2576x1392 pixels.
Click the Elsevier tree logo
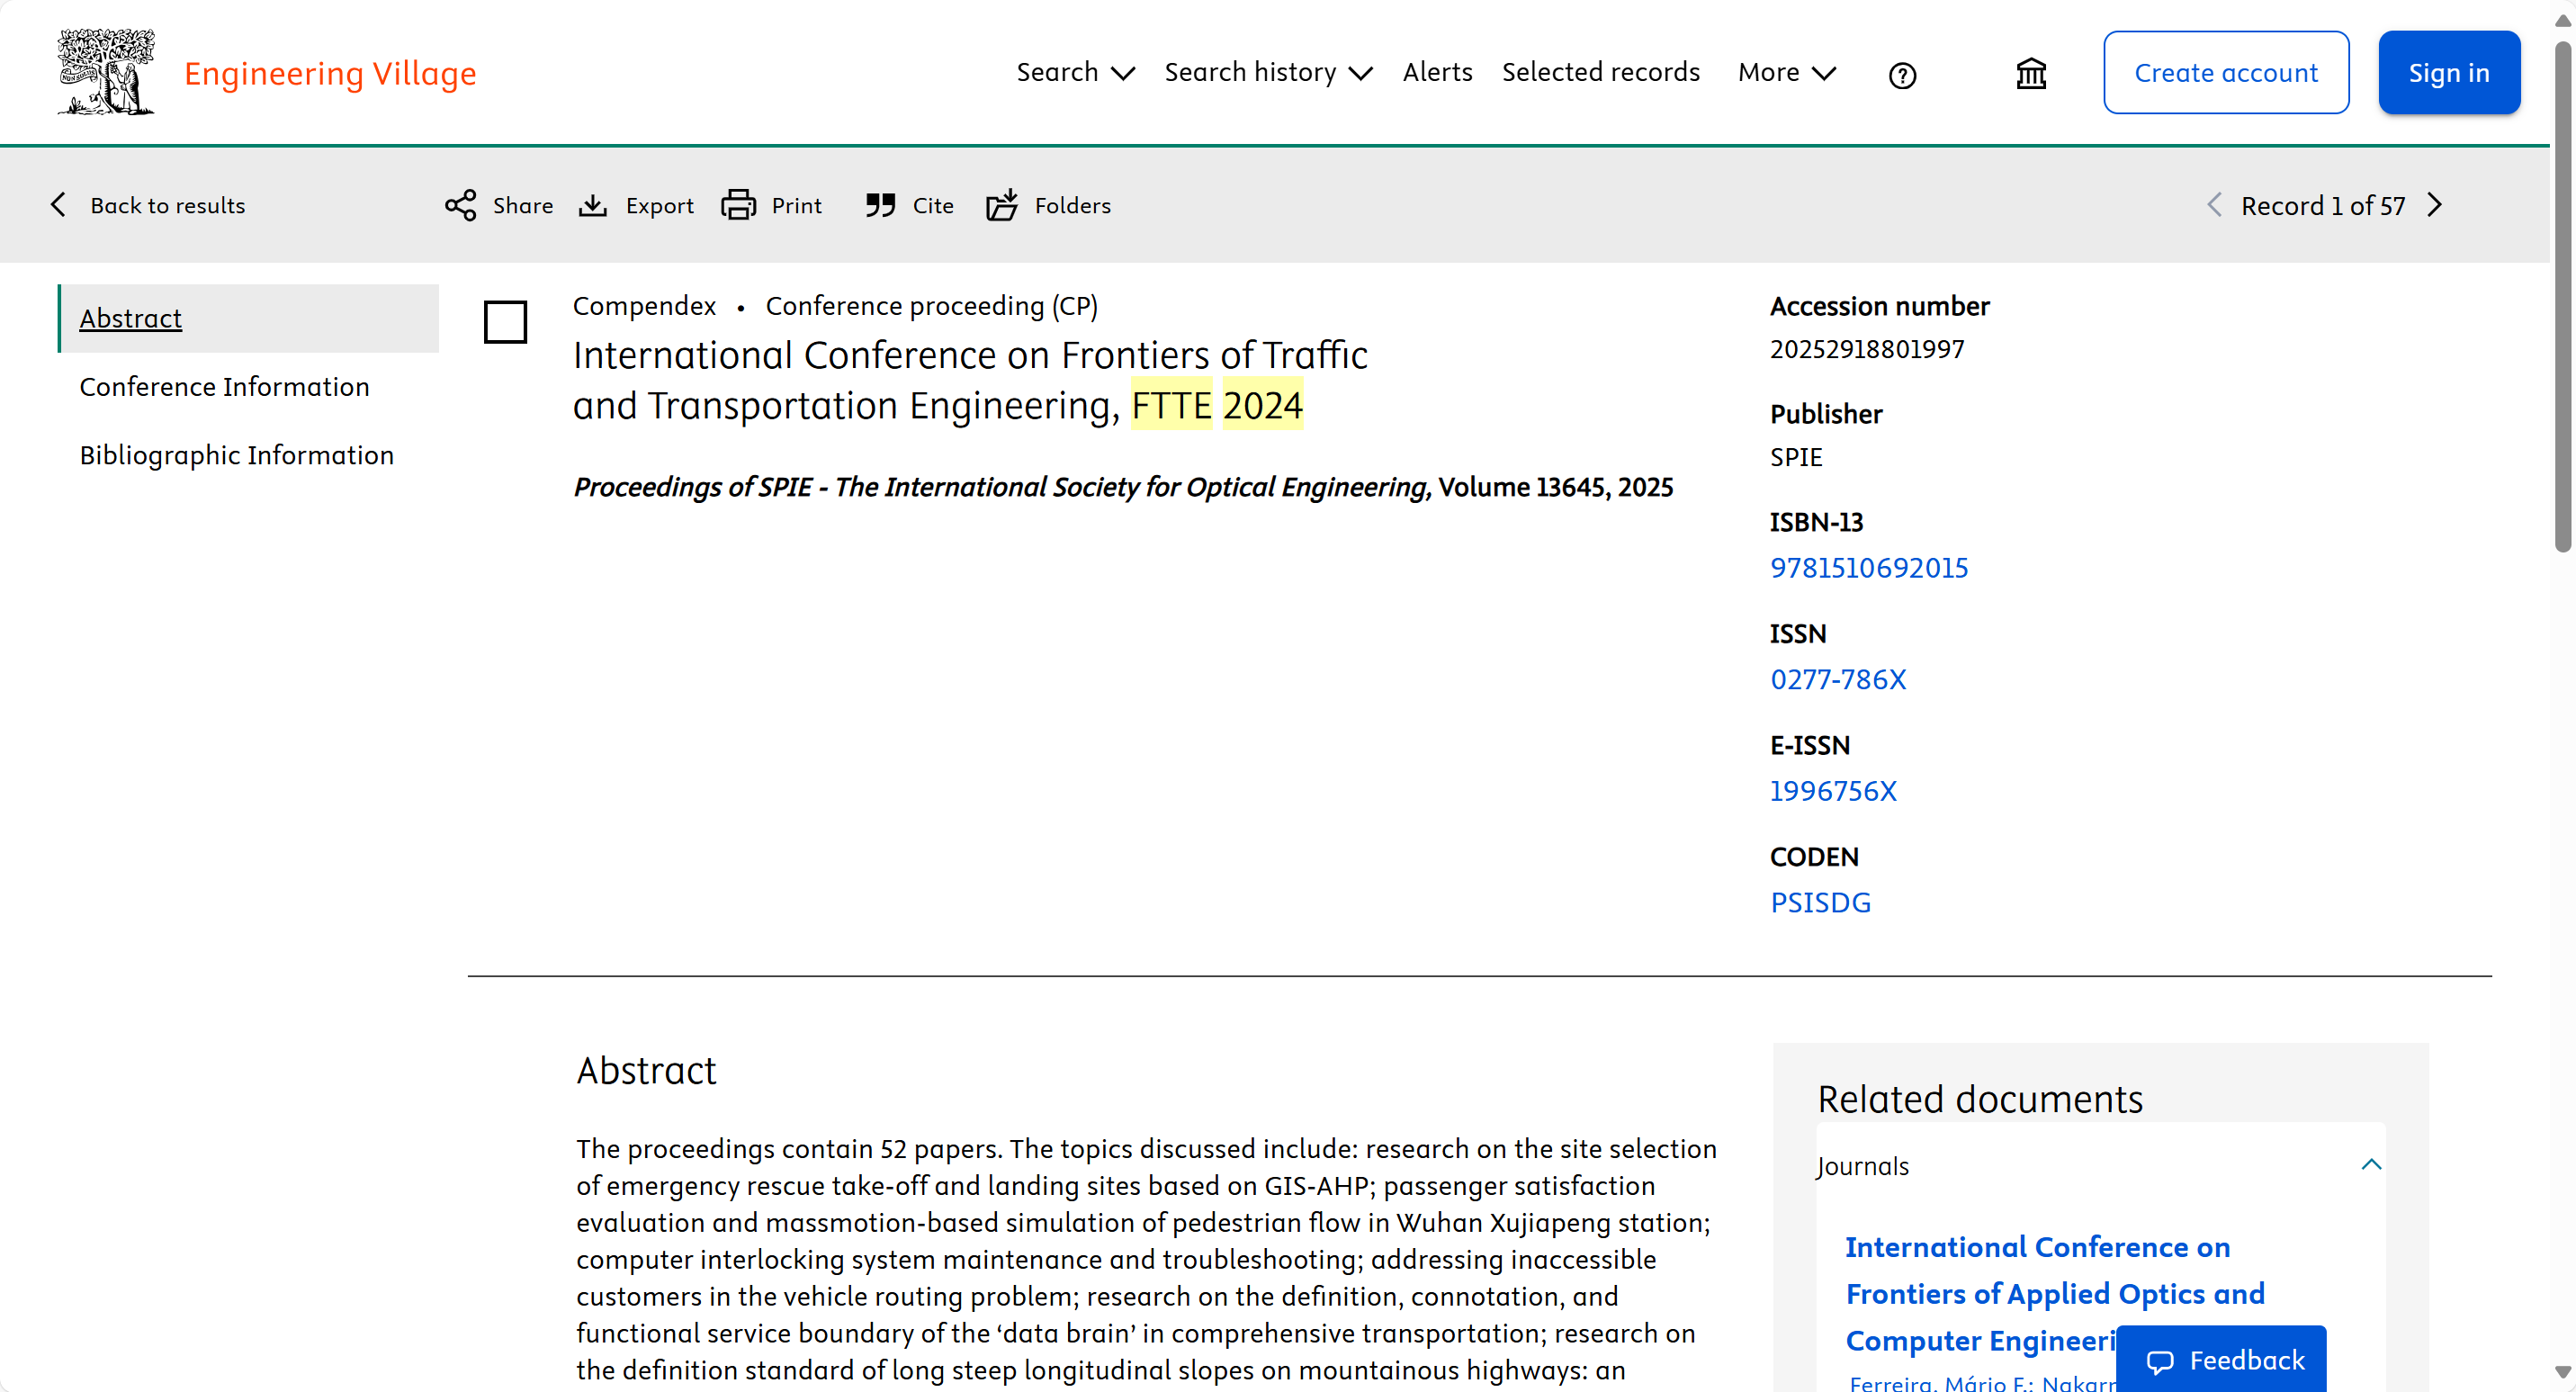[106, 72]
